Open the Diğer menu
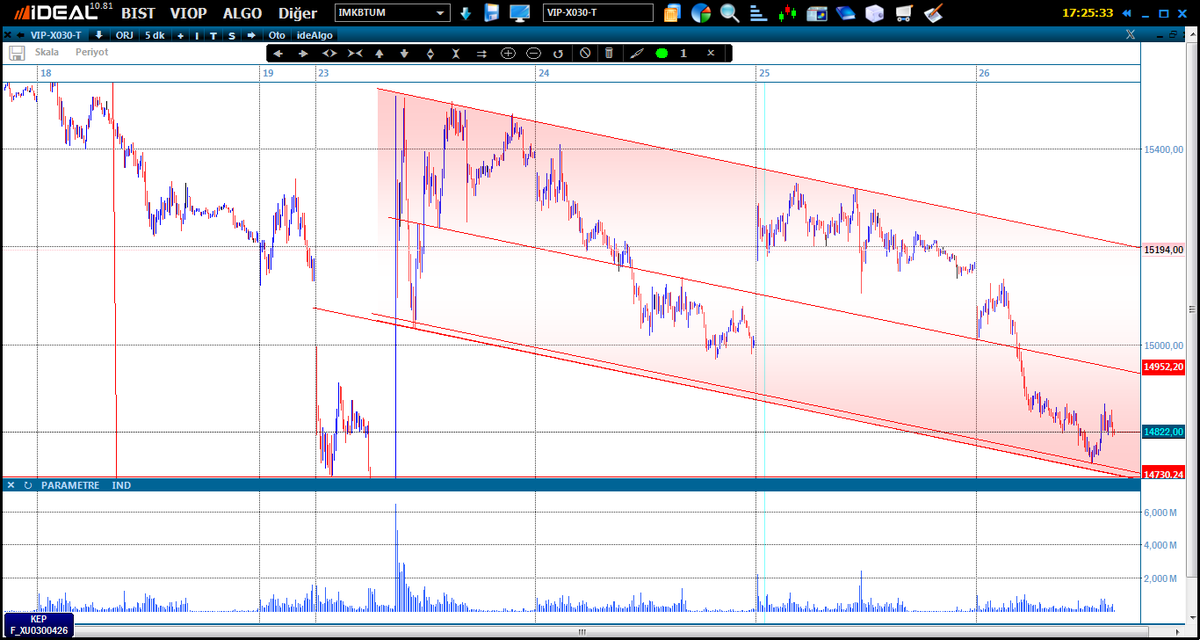This screenshot has width=1200, height=640. [x=299, y=13]
